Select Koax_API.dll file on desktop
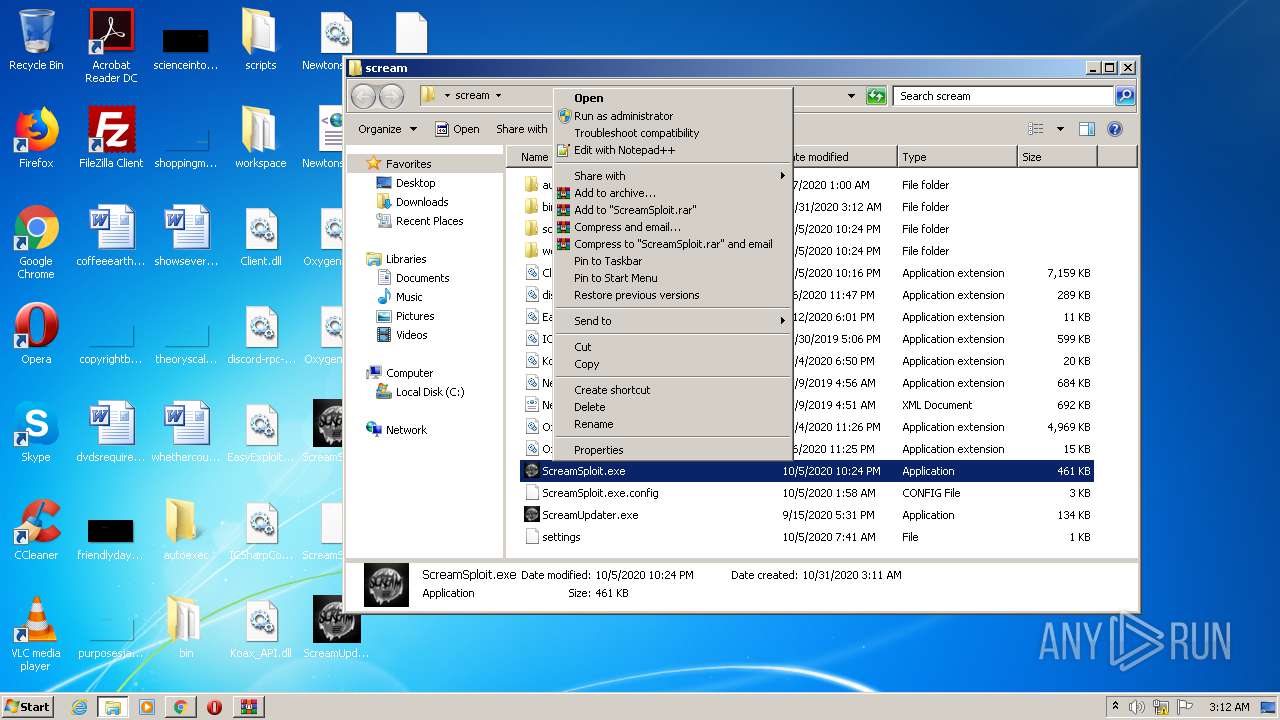1280x720 pixels. (261, 628)
